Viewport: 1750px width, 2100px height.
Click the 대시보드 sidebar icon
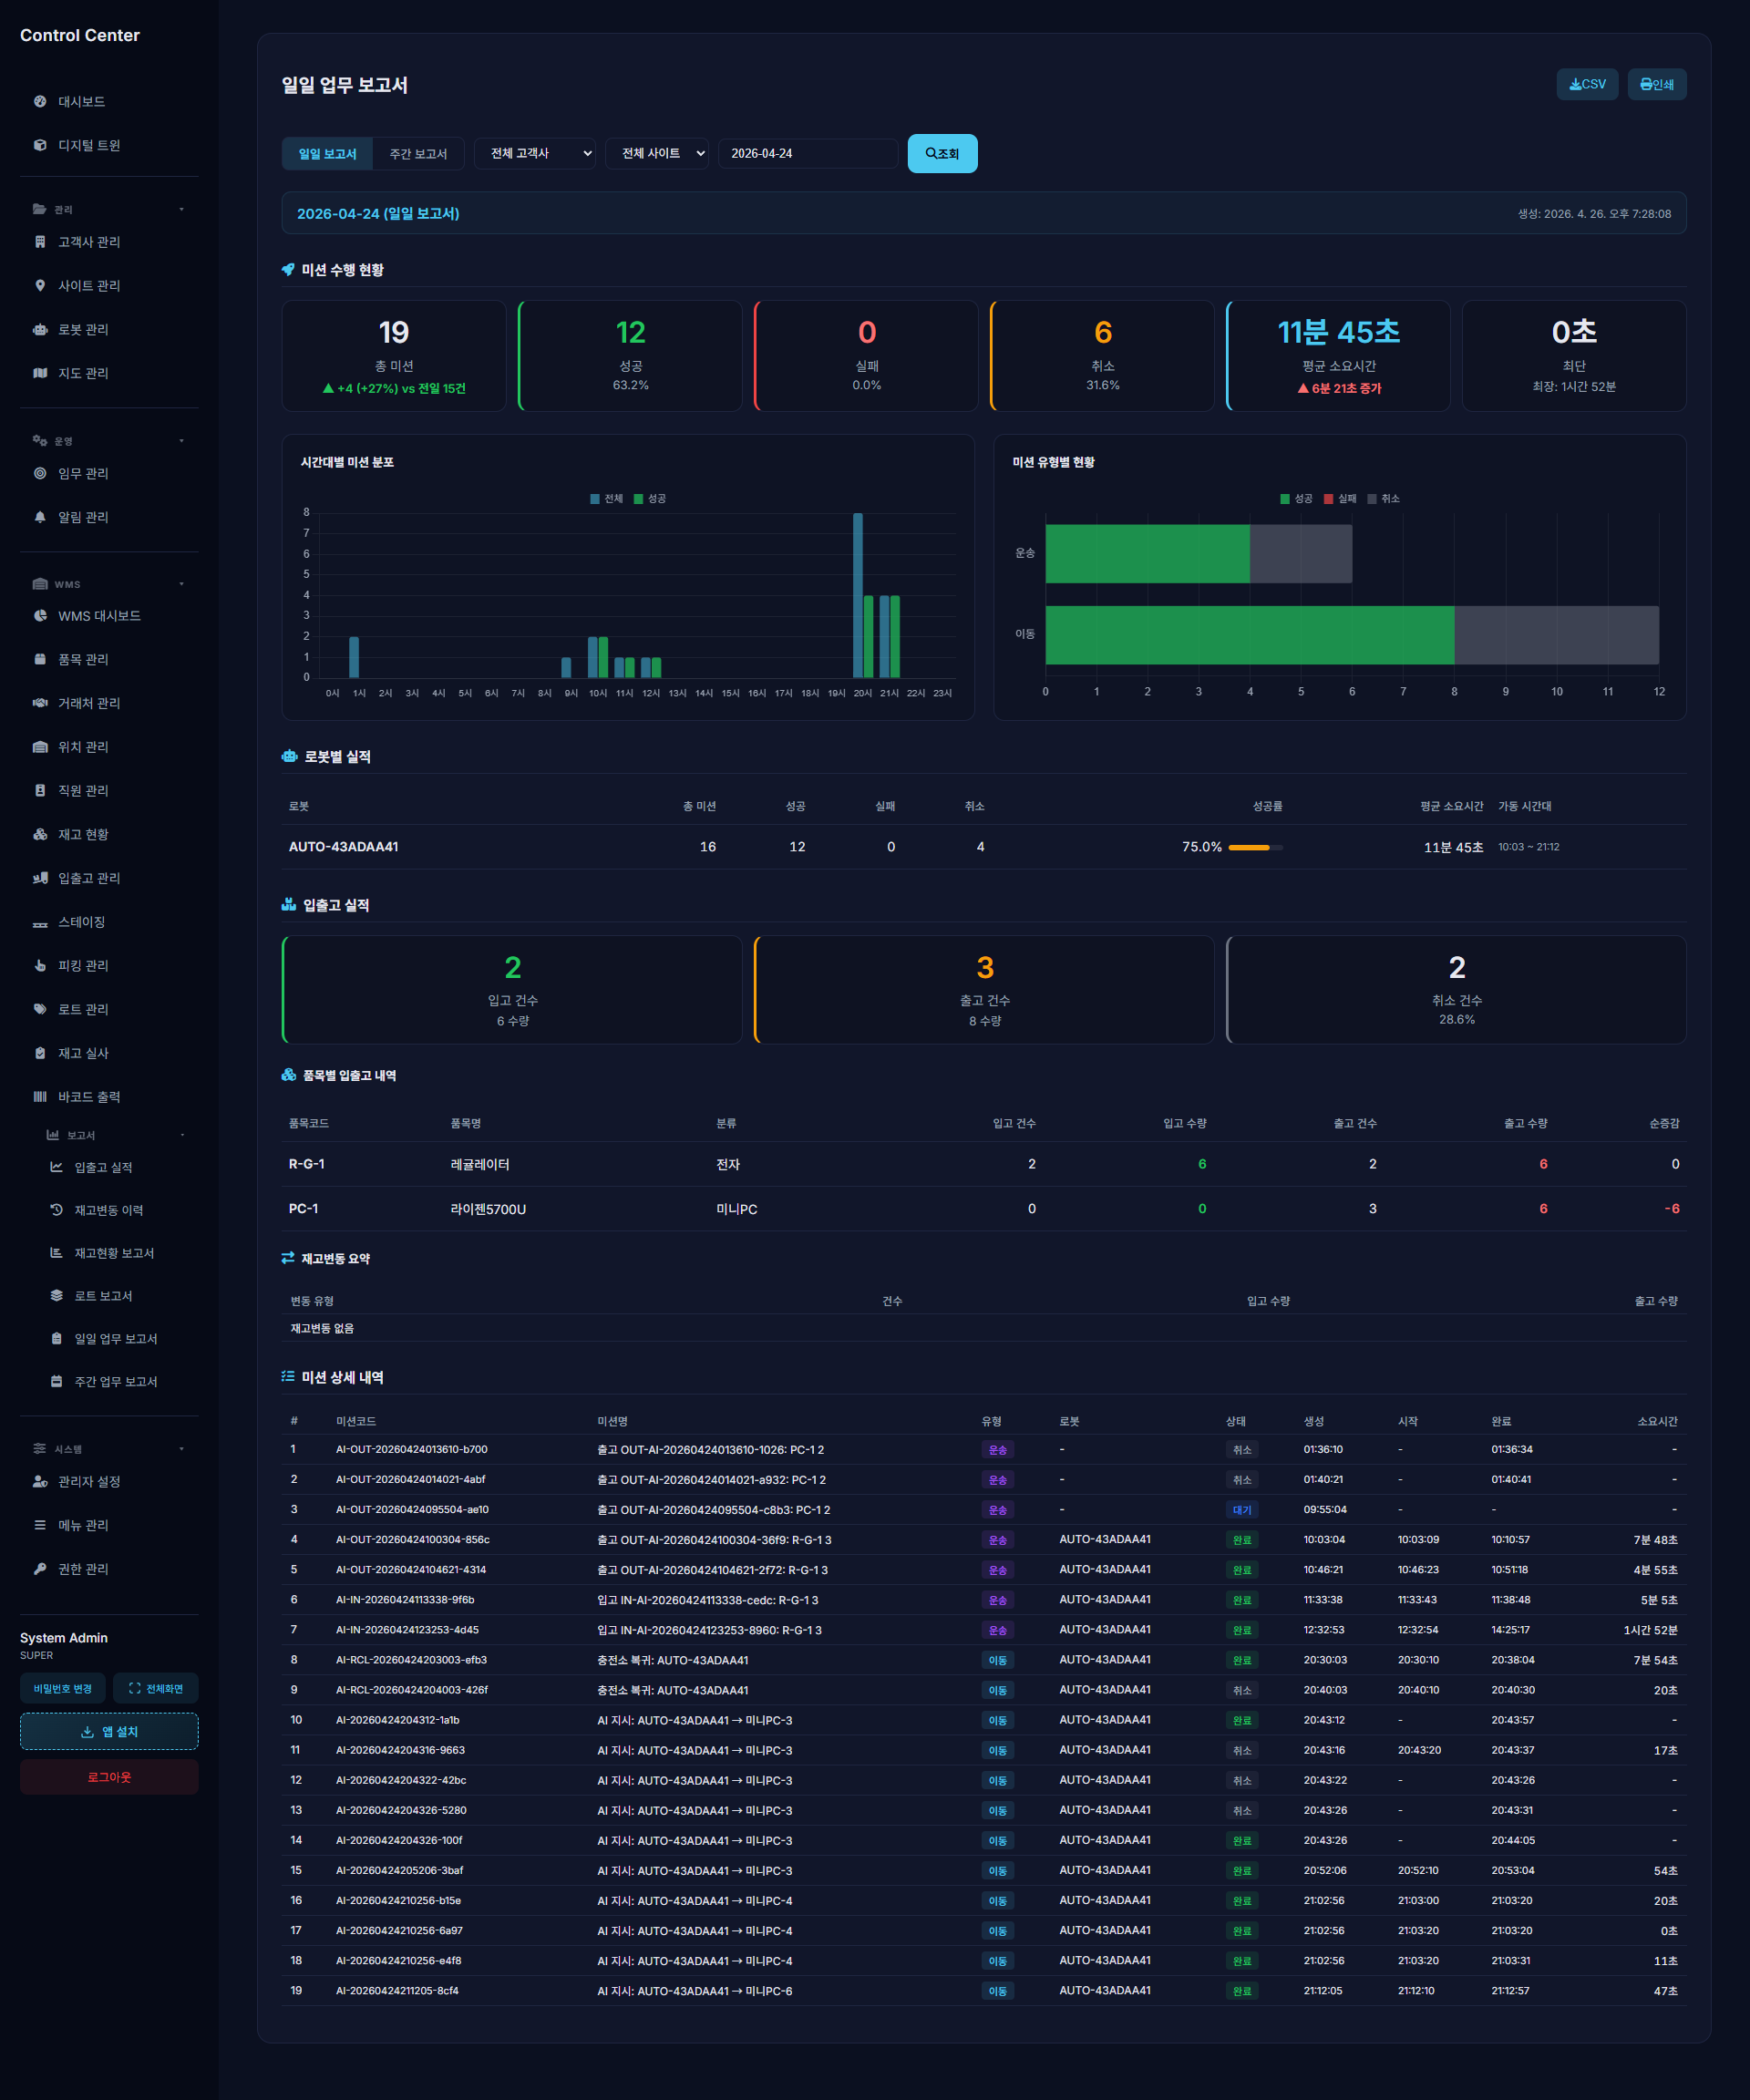(40, 101)
